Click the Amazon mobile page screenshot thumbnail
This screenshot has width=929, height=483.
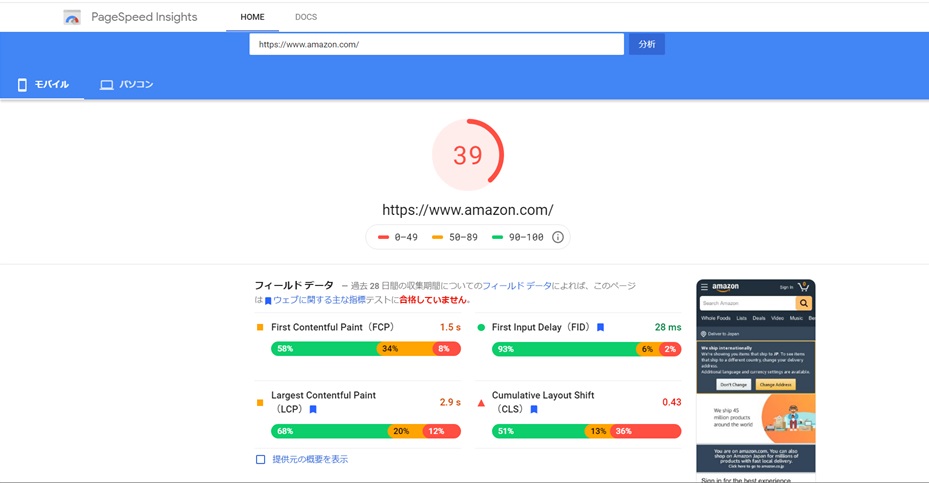point(755,380)
